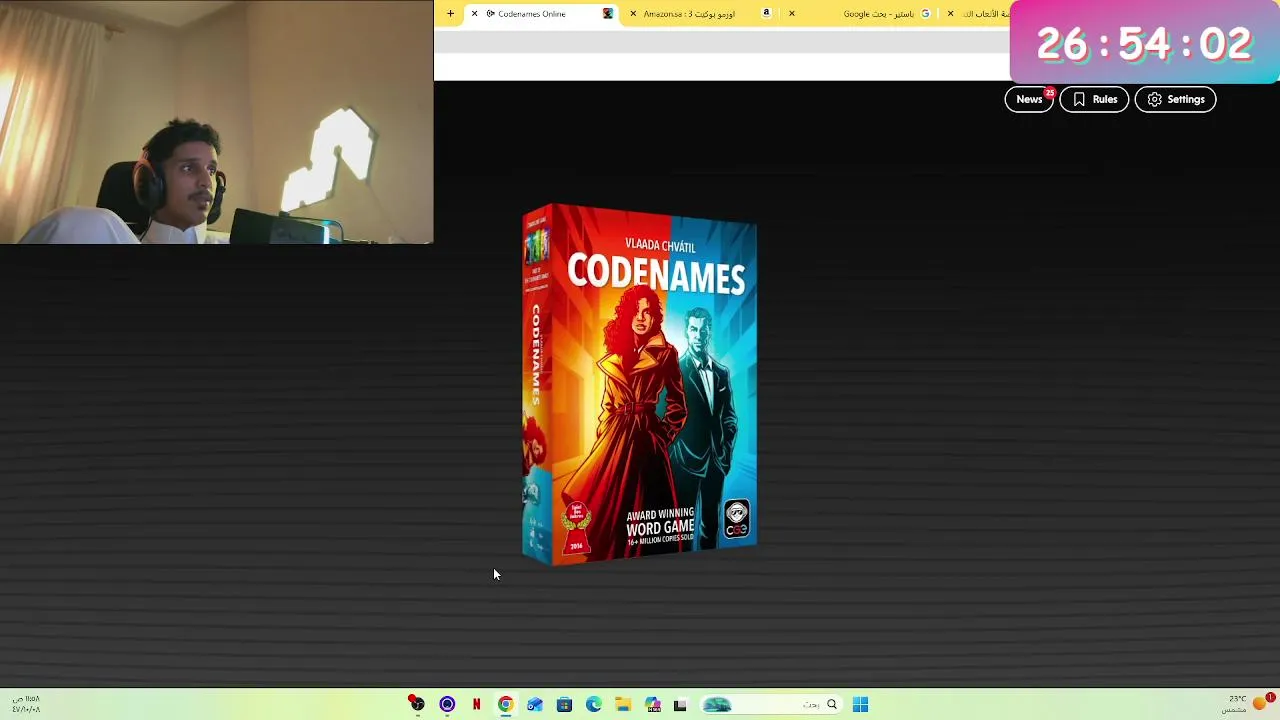The image size is (1280, 720).
Task: Click the 26:54:02 countdown timer overlay
Action: coord(1144,43)
